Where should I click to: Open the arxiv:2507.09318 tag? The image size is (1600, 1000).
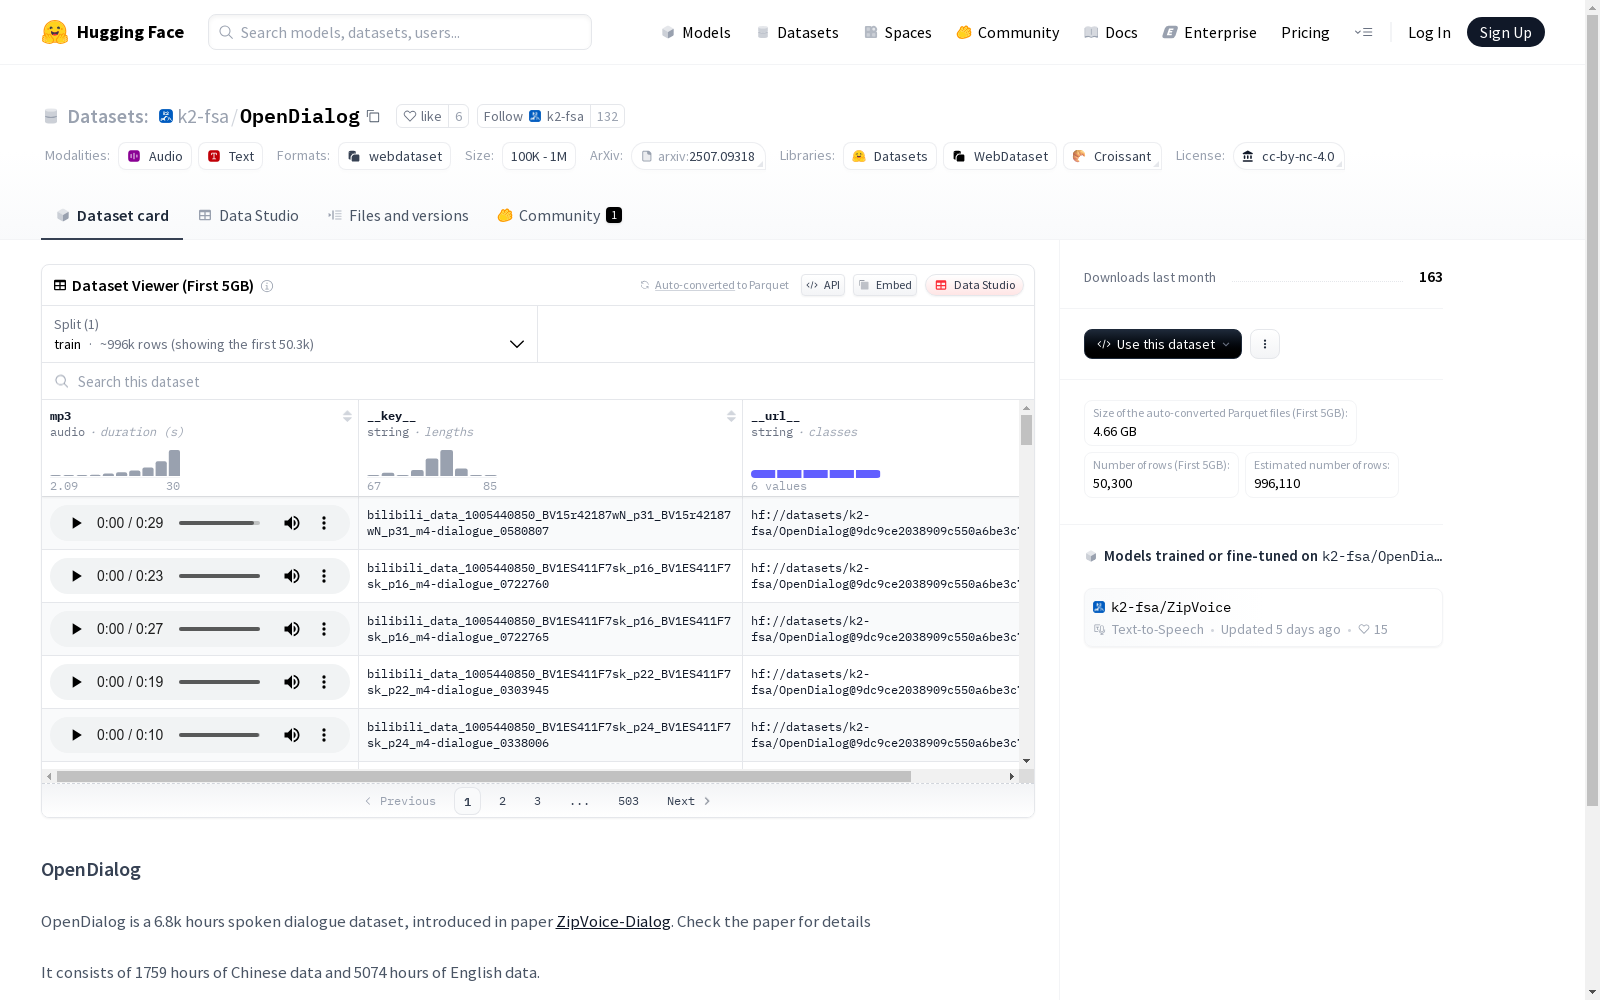click(698, 156)
